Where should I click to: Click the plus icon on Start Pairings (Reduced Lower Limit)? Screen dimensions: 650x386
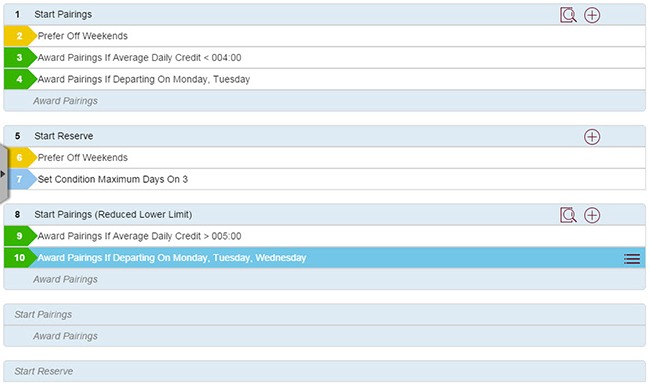click(x=592, y=215)
